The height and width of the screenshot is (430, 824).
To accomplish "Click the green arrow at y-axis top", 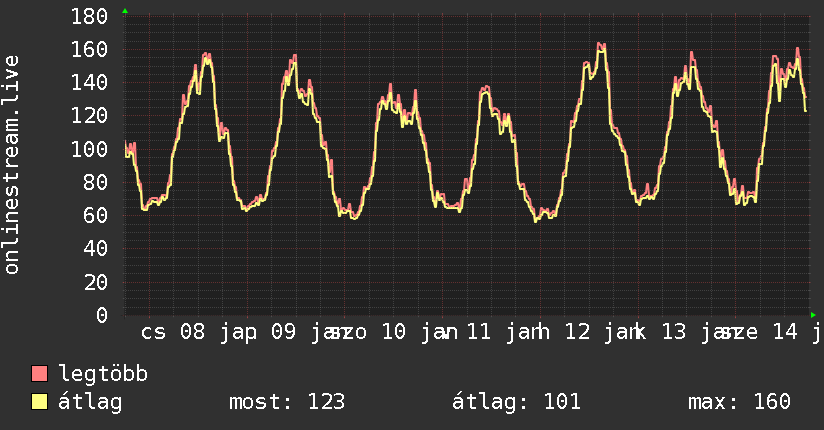I will [125, 11].
